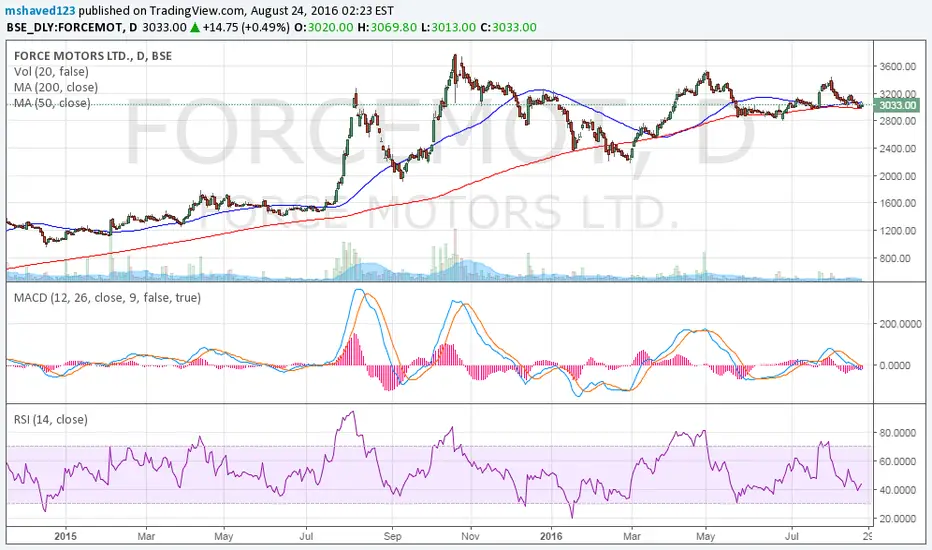Click the RSI 80.0000 axis label
Image resolution: width=932 pixels, height=550 pixels.
click(898, 433)
